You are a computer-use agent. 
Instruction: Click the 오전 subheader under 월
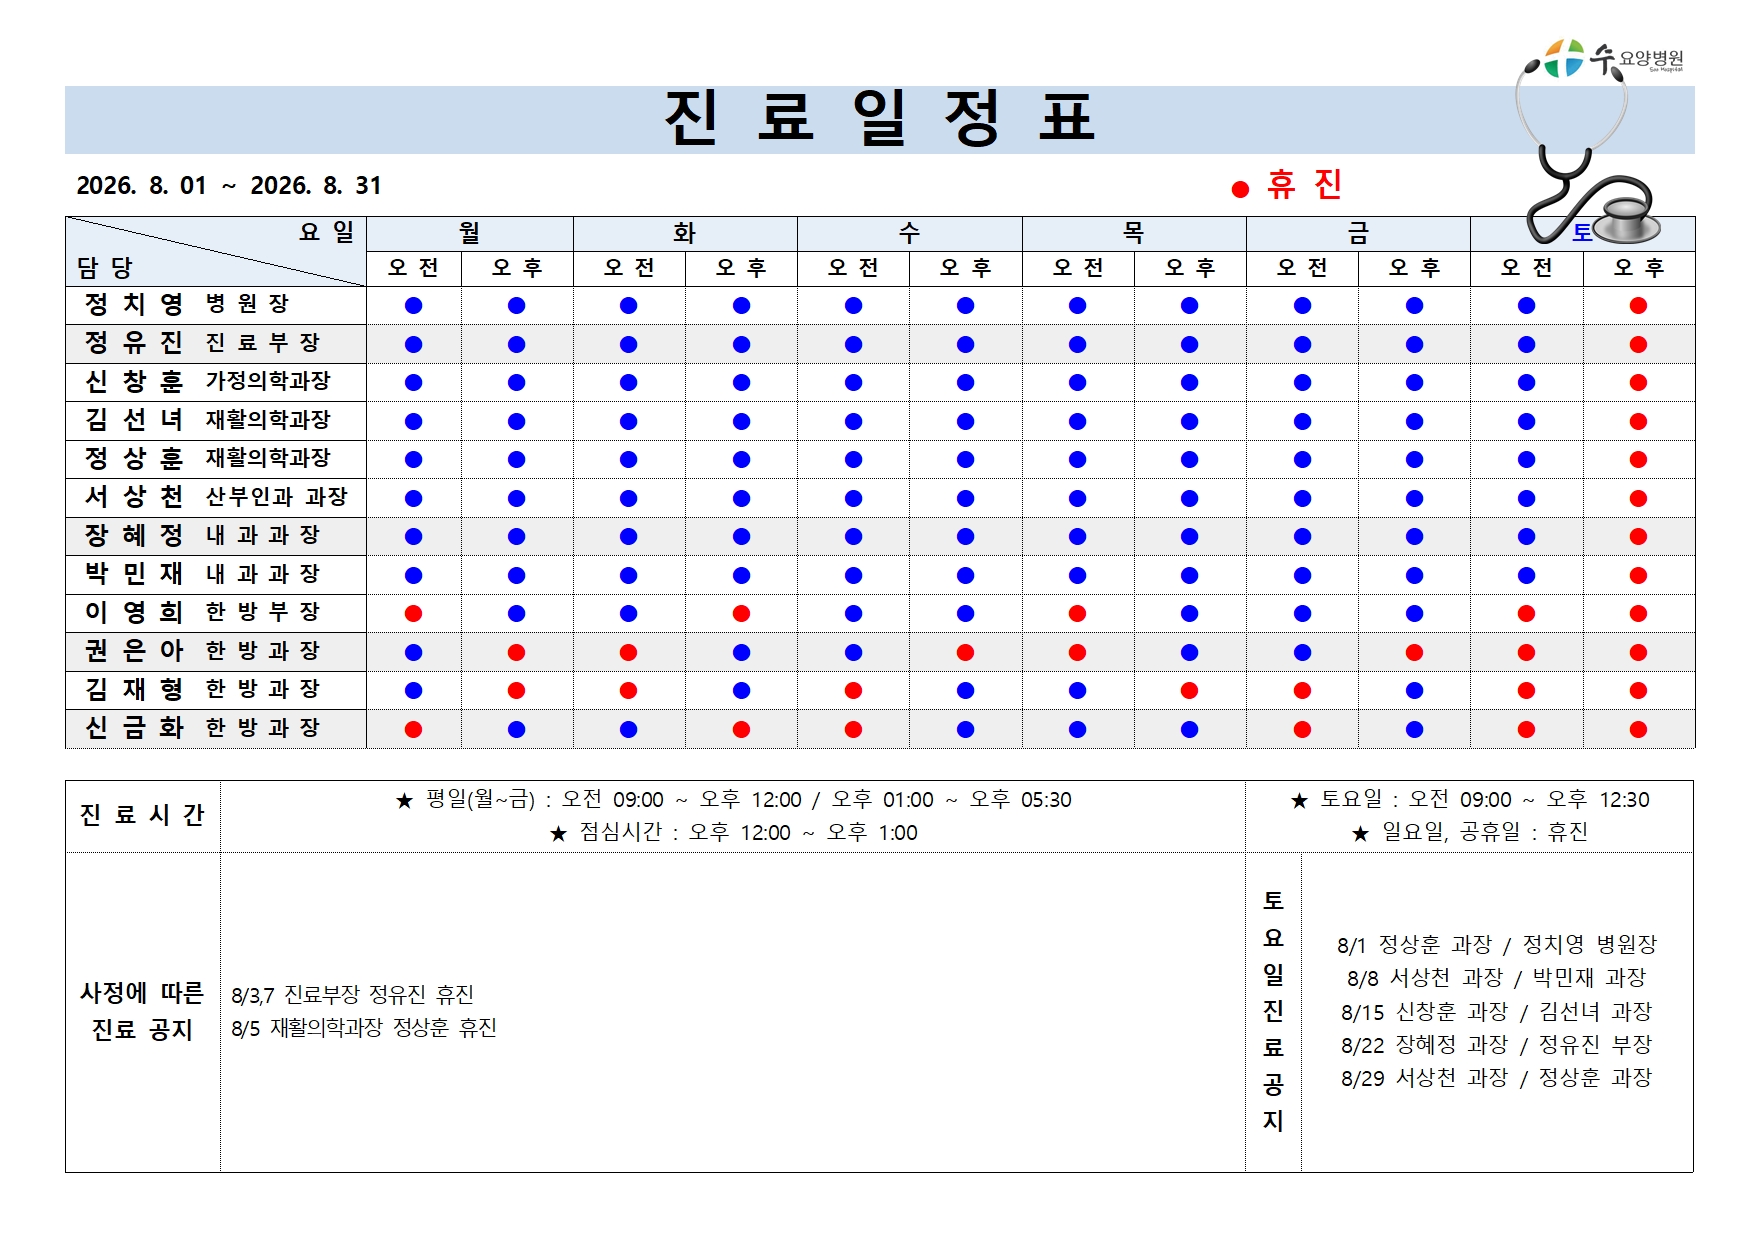point(414,268)
